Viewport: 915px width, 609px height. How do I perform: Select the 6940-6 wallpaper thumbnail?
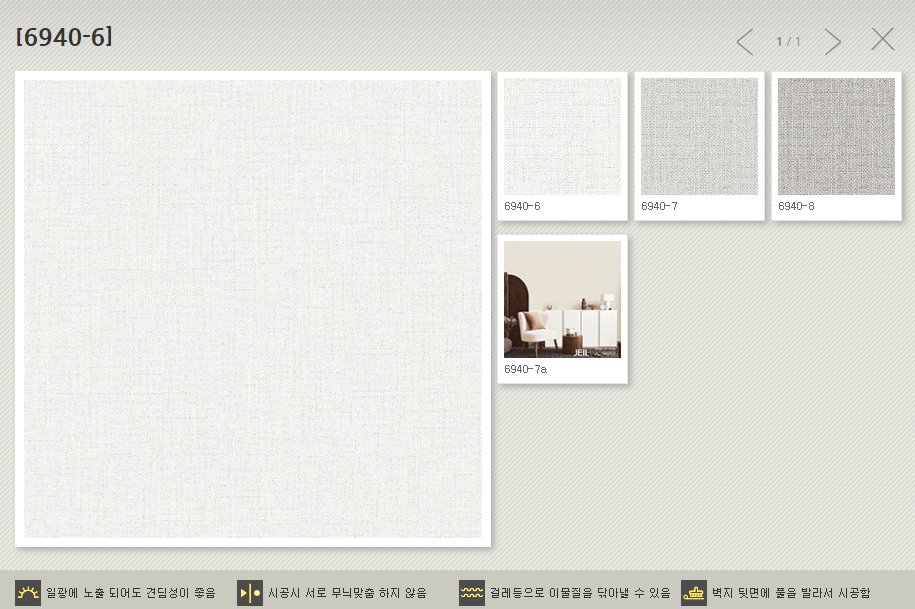click(562, 136)
